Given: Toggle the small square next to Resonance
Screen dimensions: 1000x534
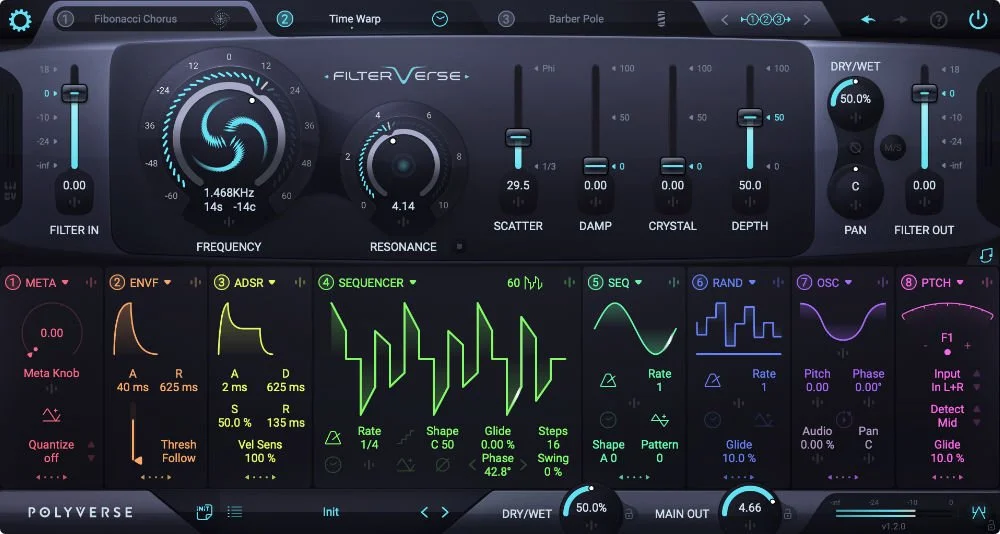Looking at the screenshot, I should pyautogui.click(x=460, y=246).
